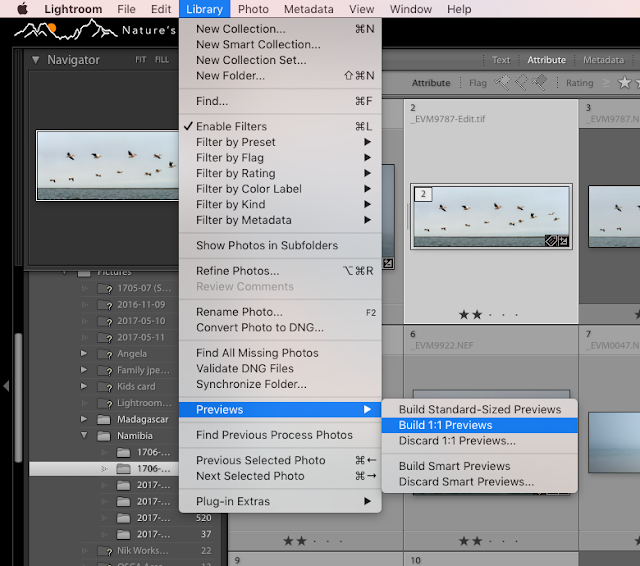The height and width of the screenshot is (566, 640).
Task: Switch to Attribute filter tab
Action: tap(546, 60)
